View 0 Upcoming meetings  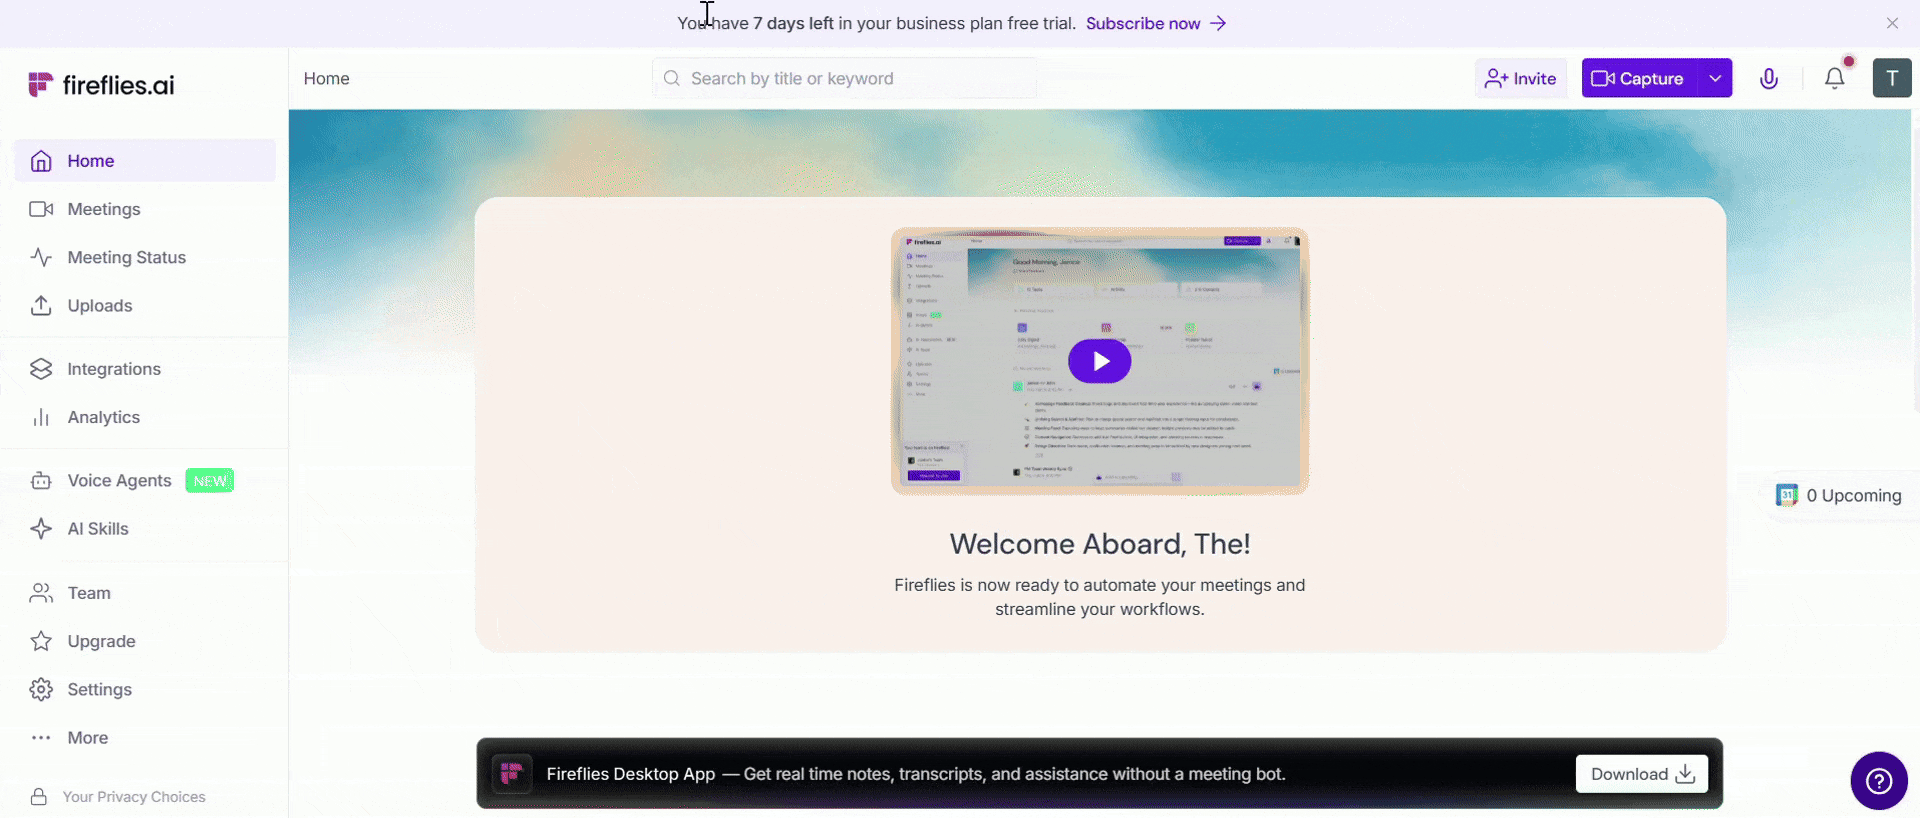[1840, 495]
